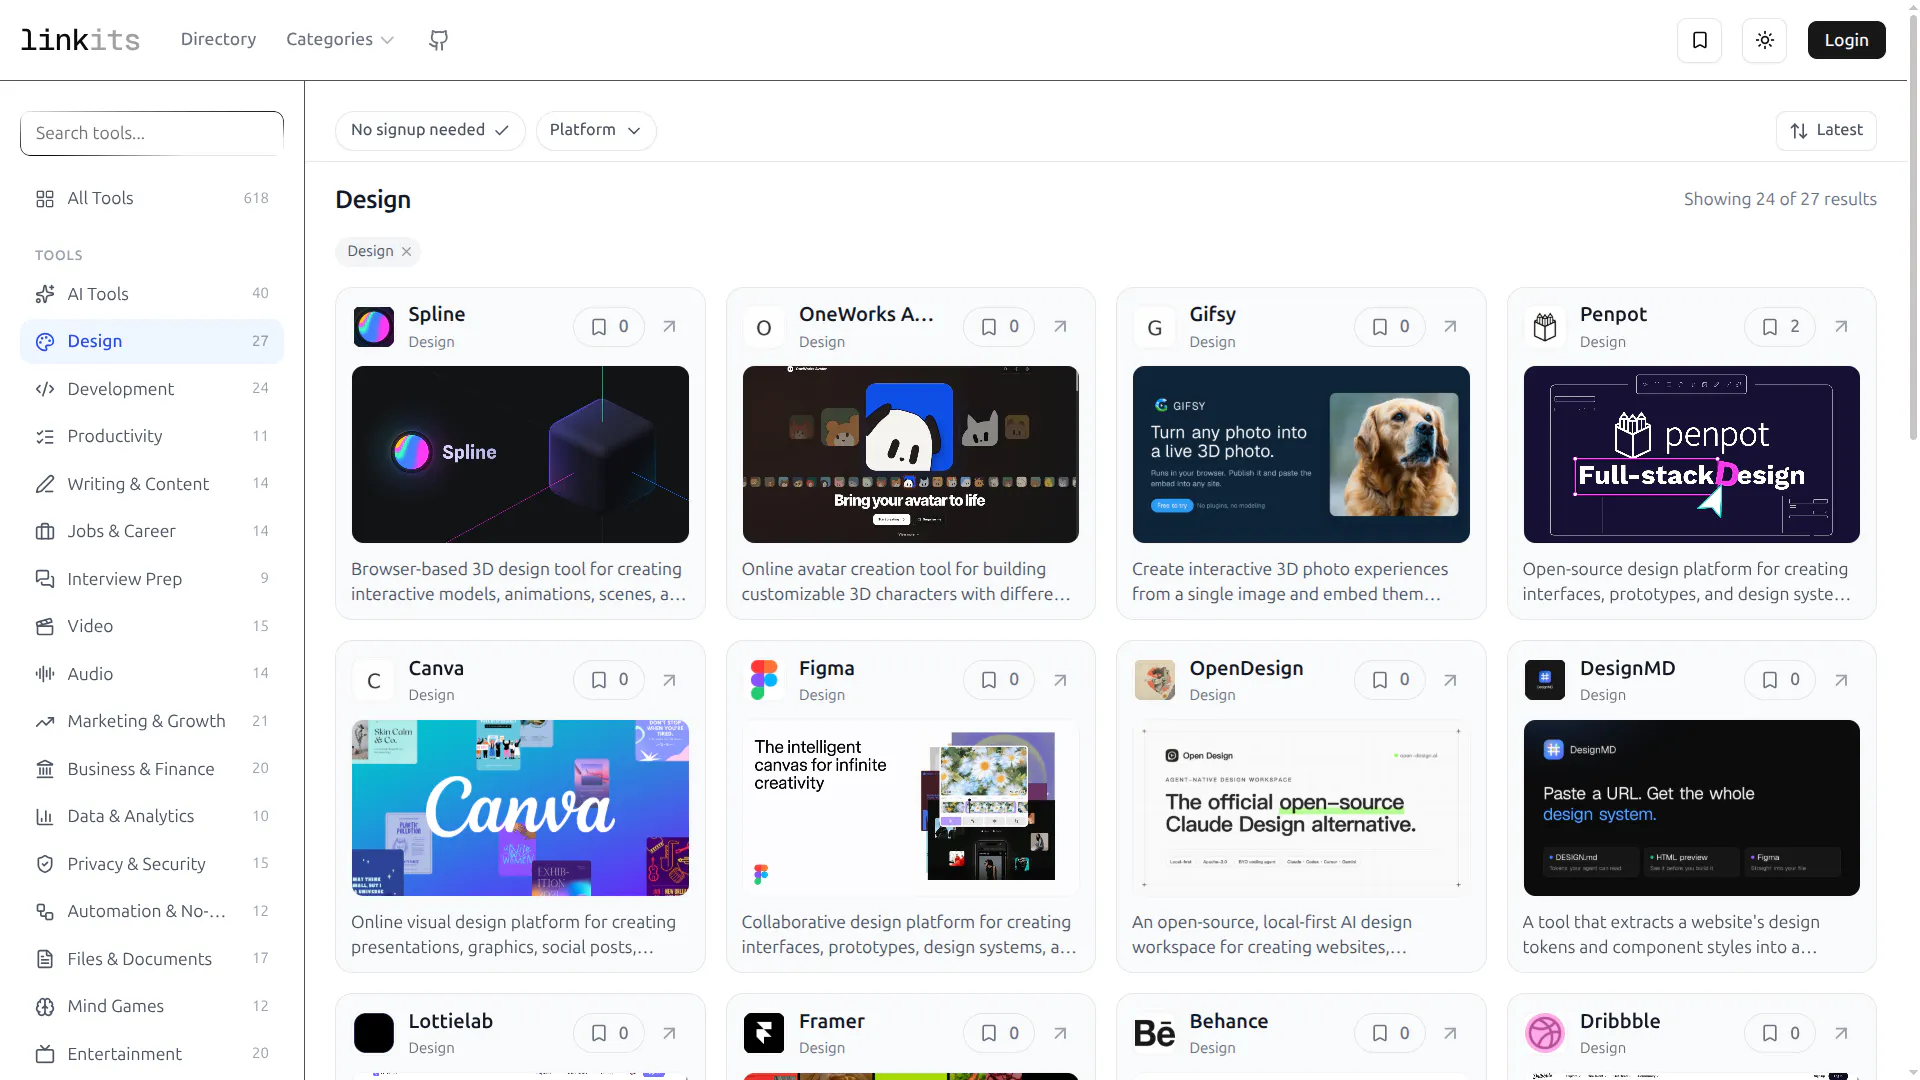Open the Dribbble tool title

tap(1620, 1021)
